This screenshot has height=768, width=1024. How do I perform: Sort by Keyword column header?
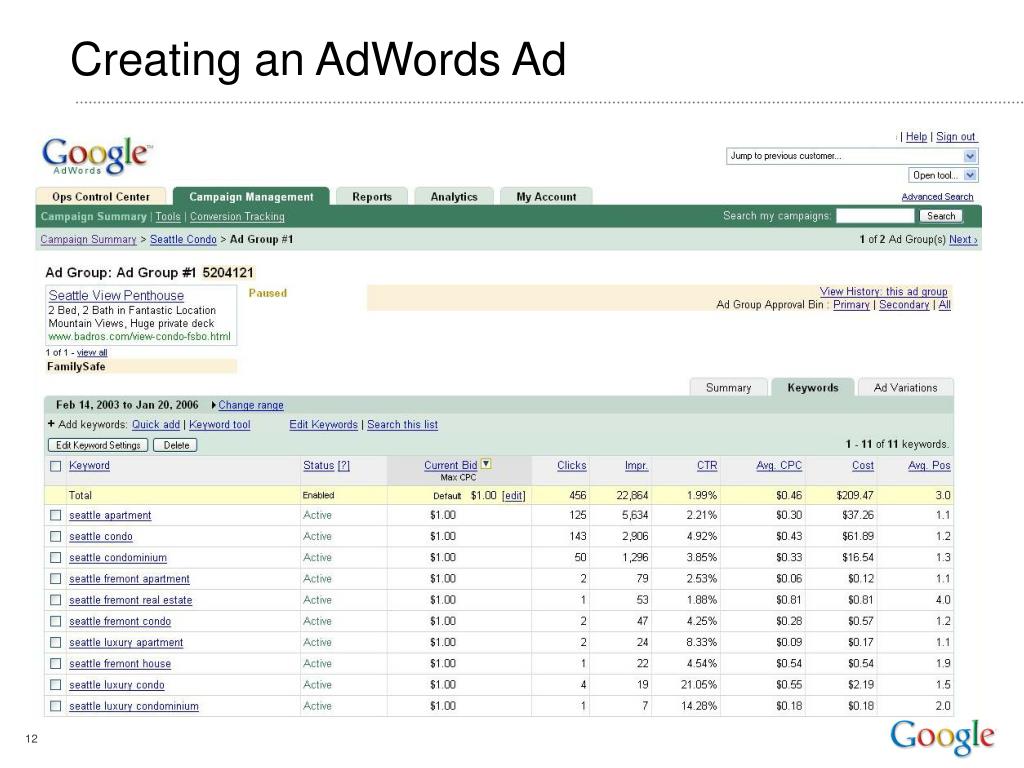[x=89, y=465]
